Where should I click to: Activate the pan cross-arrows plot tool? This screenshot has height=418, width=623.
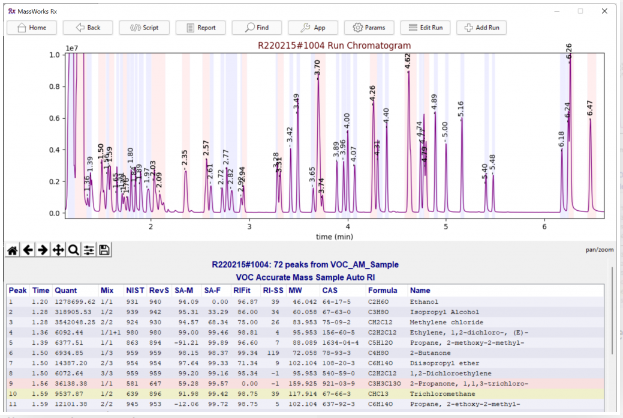tap(58, 248)
